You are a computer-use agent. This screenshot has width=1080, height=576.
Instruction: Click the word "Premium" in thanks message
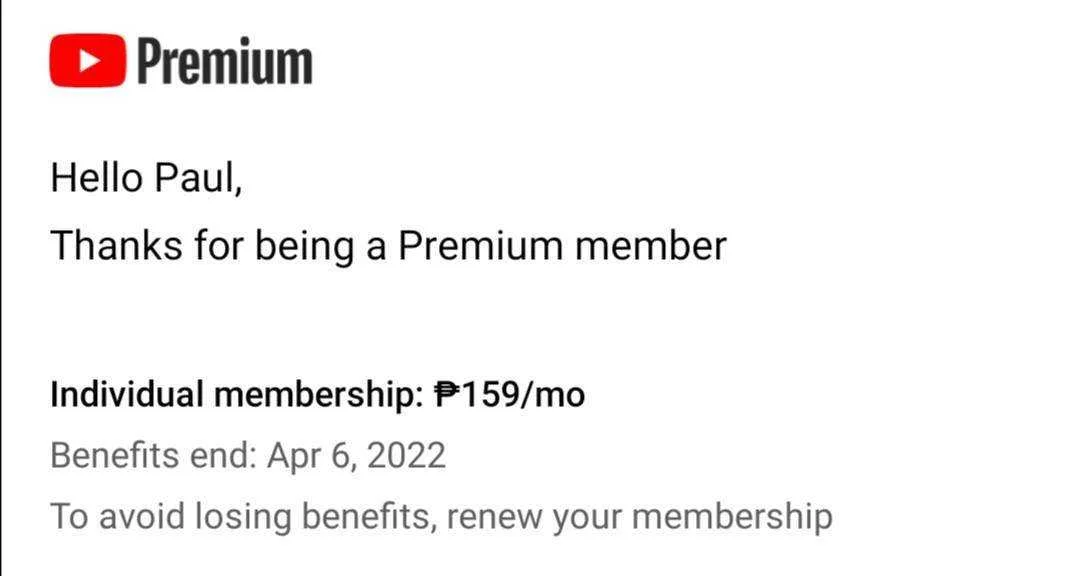481,246
